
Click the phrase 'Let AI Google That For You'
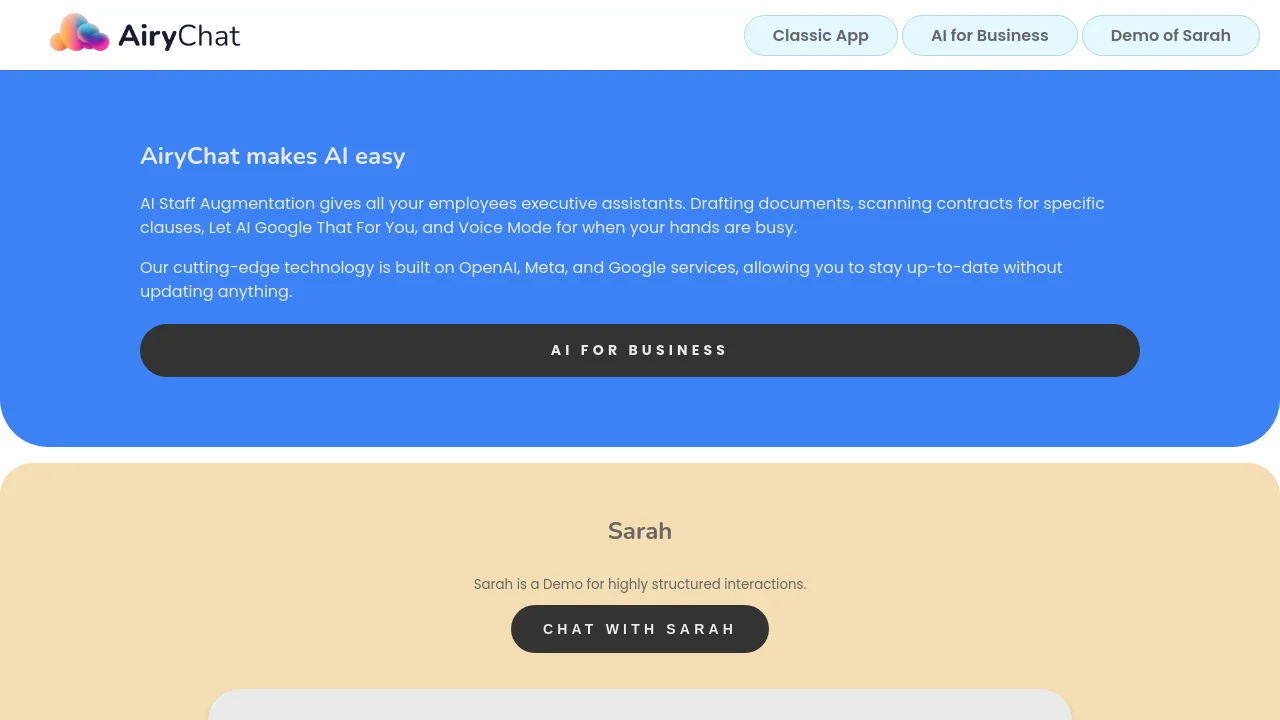point(310,227)
